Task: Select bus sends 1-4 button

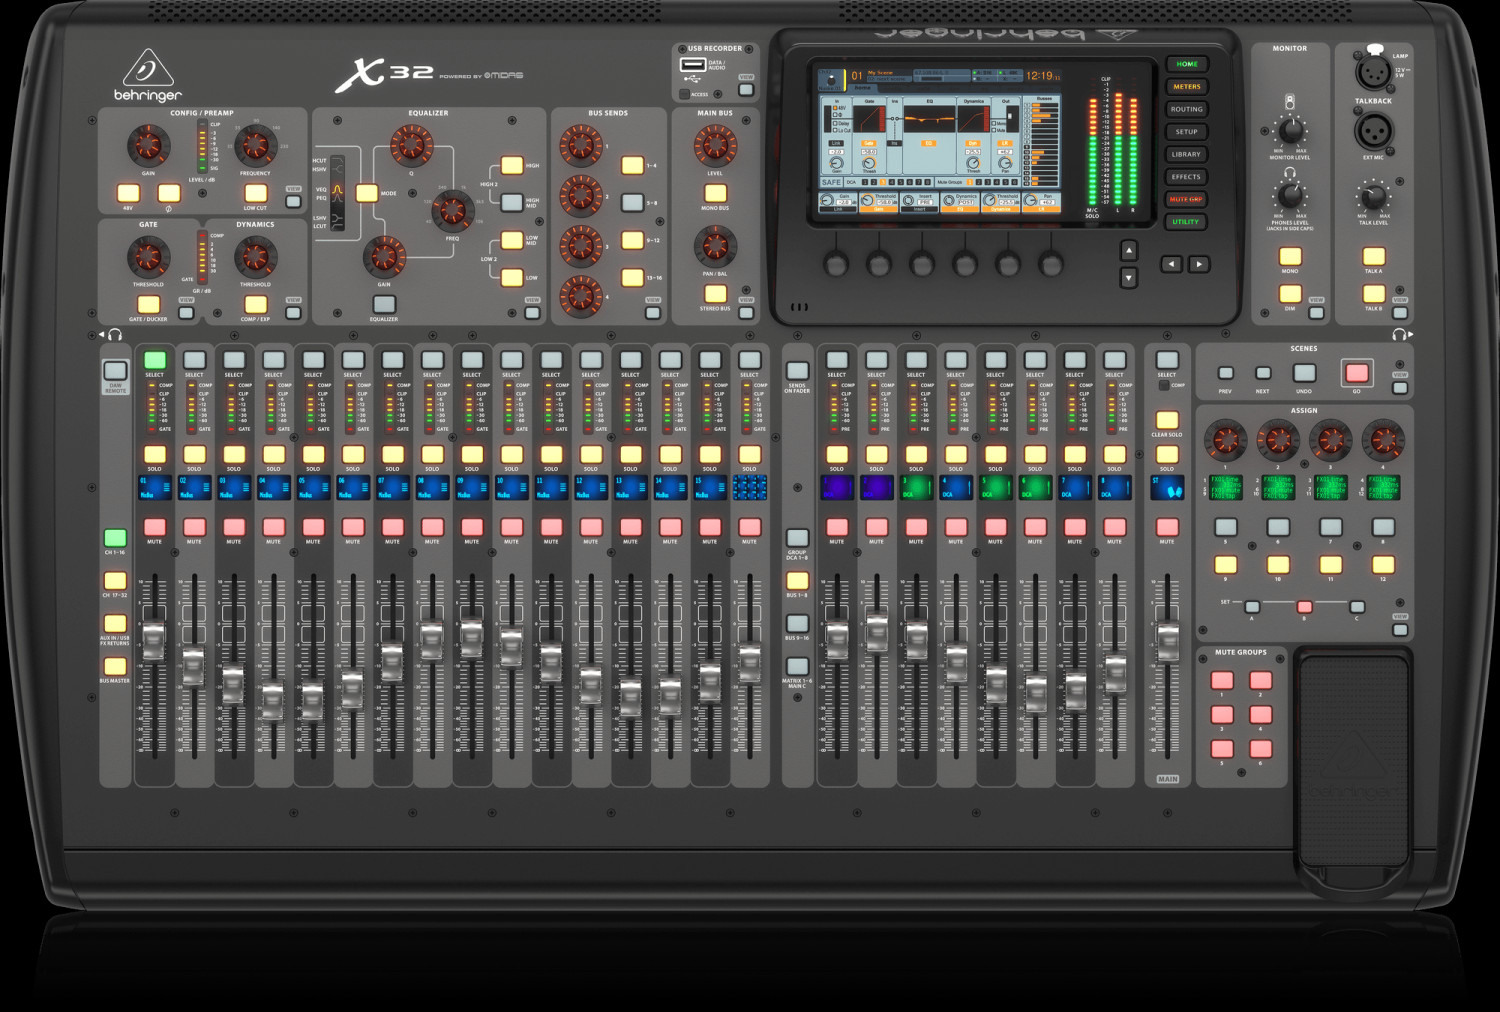Action: (x=632, y=166)
